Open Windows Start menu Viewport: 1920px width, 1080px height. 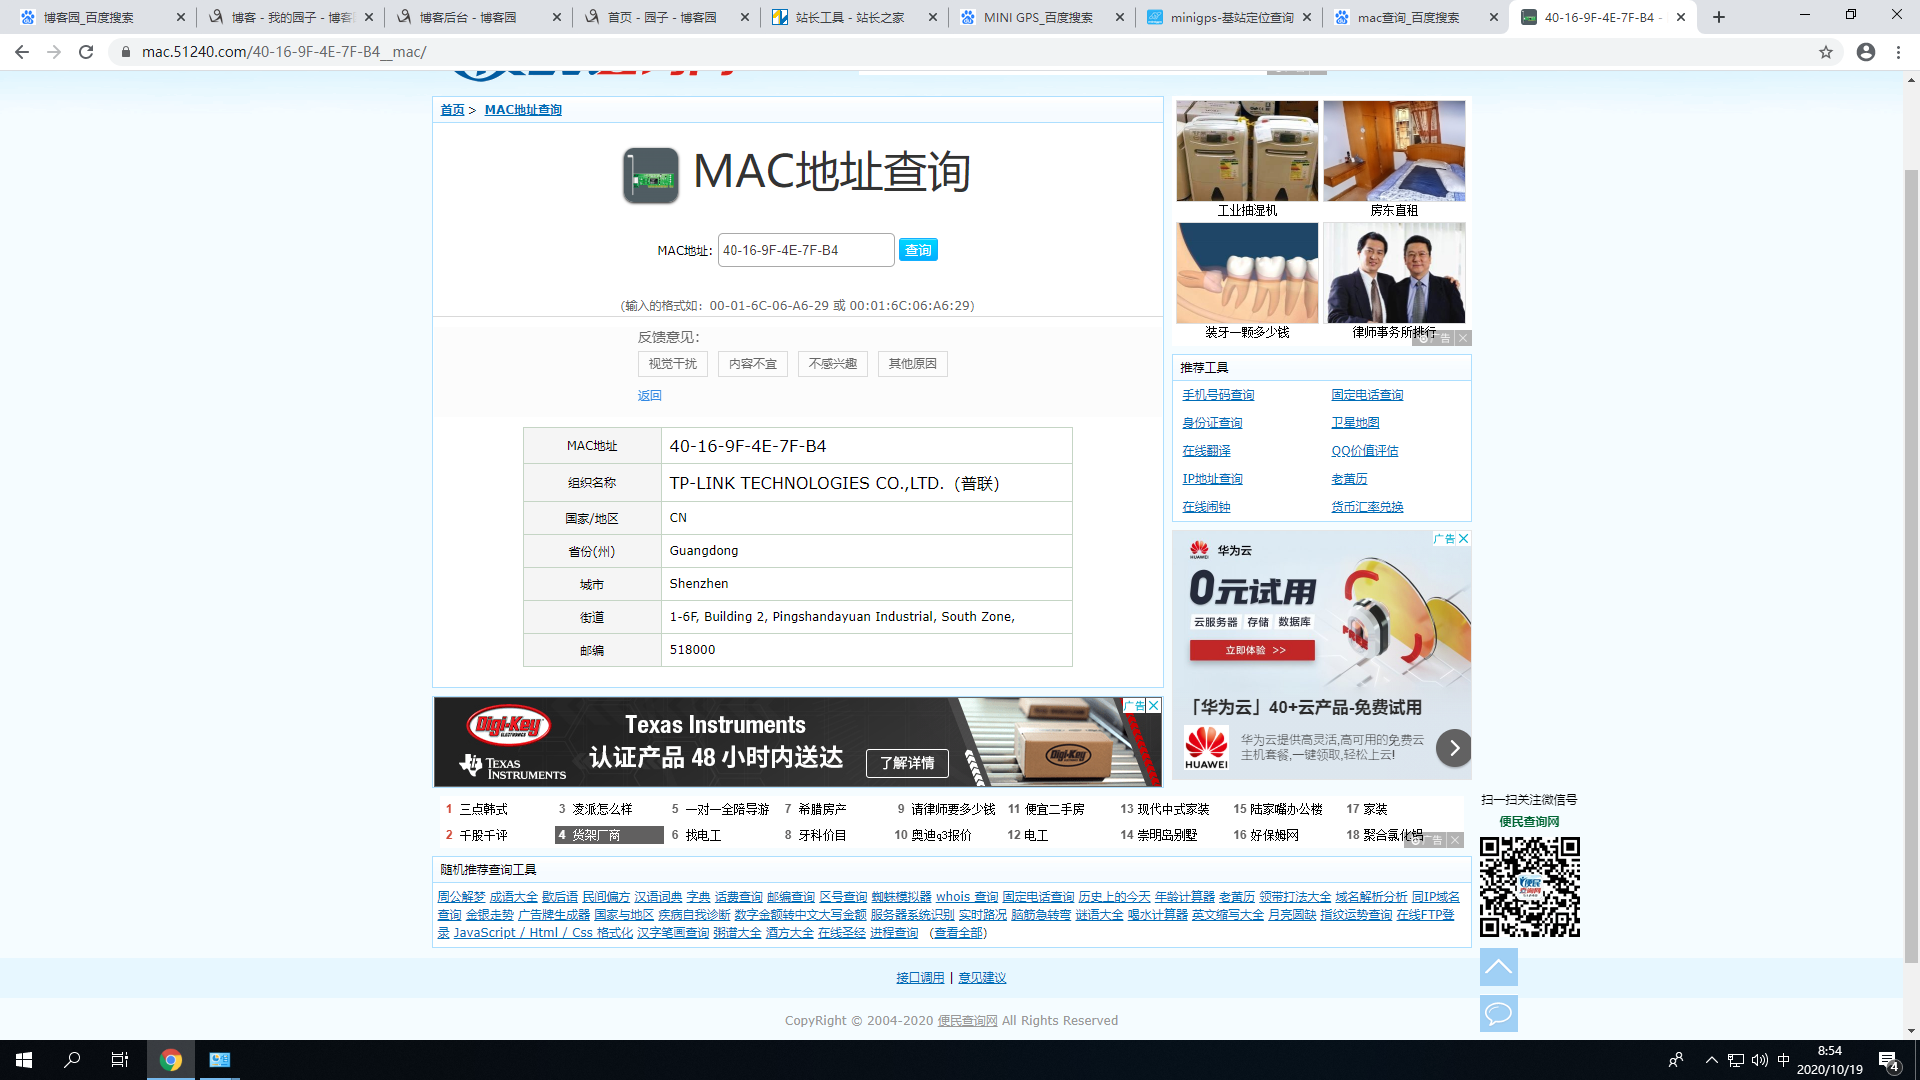24,1060
